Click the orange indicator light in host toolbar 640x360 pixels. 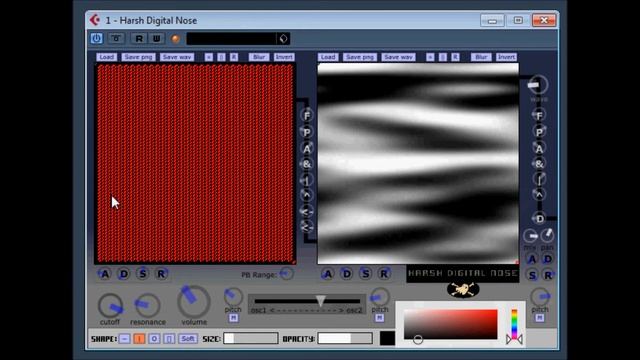[x=176, y=39]
